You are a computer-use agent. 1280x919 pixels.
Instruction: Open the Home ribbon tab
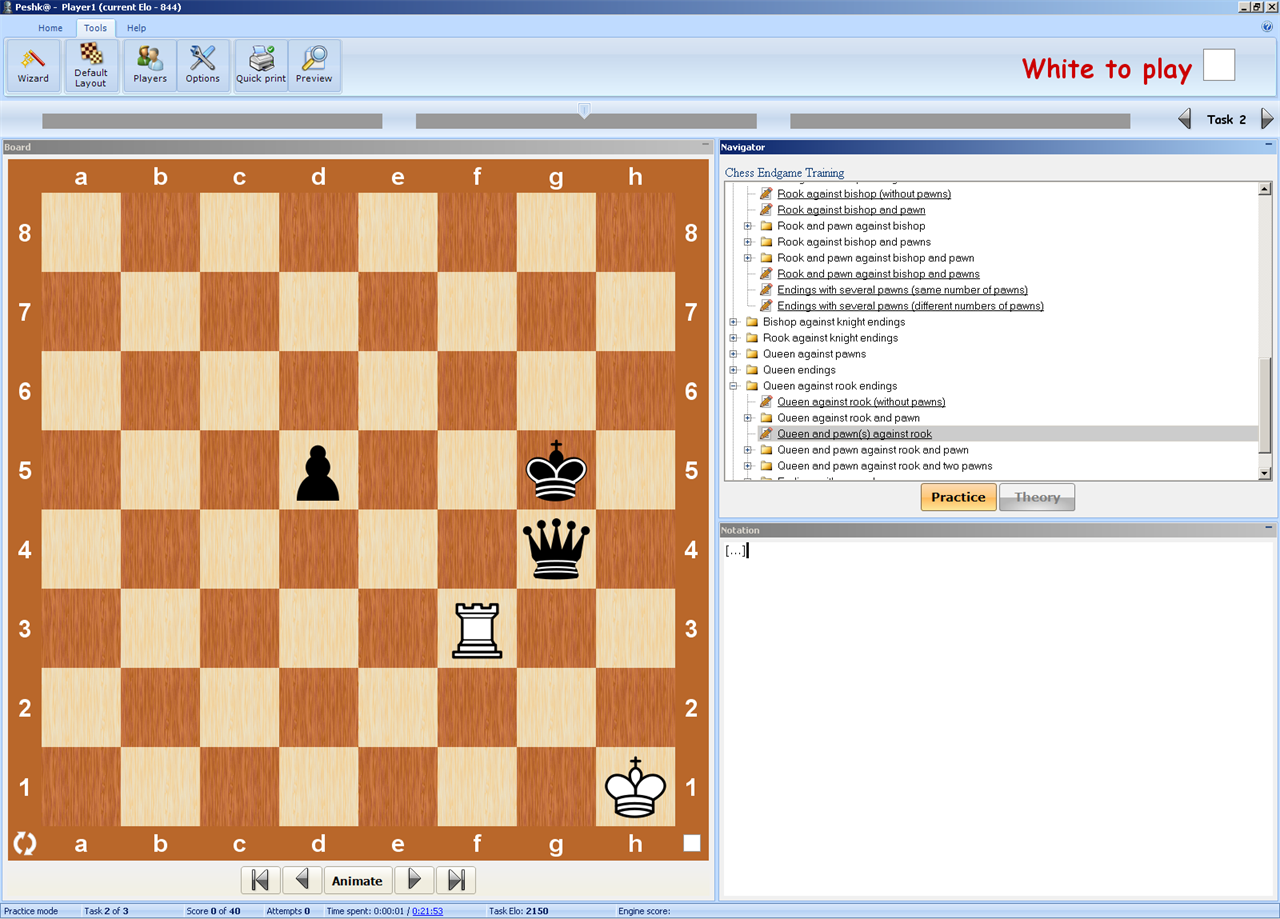(50, 28)
